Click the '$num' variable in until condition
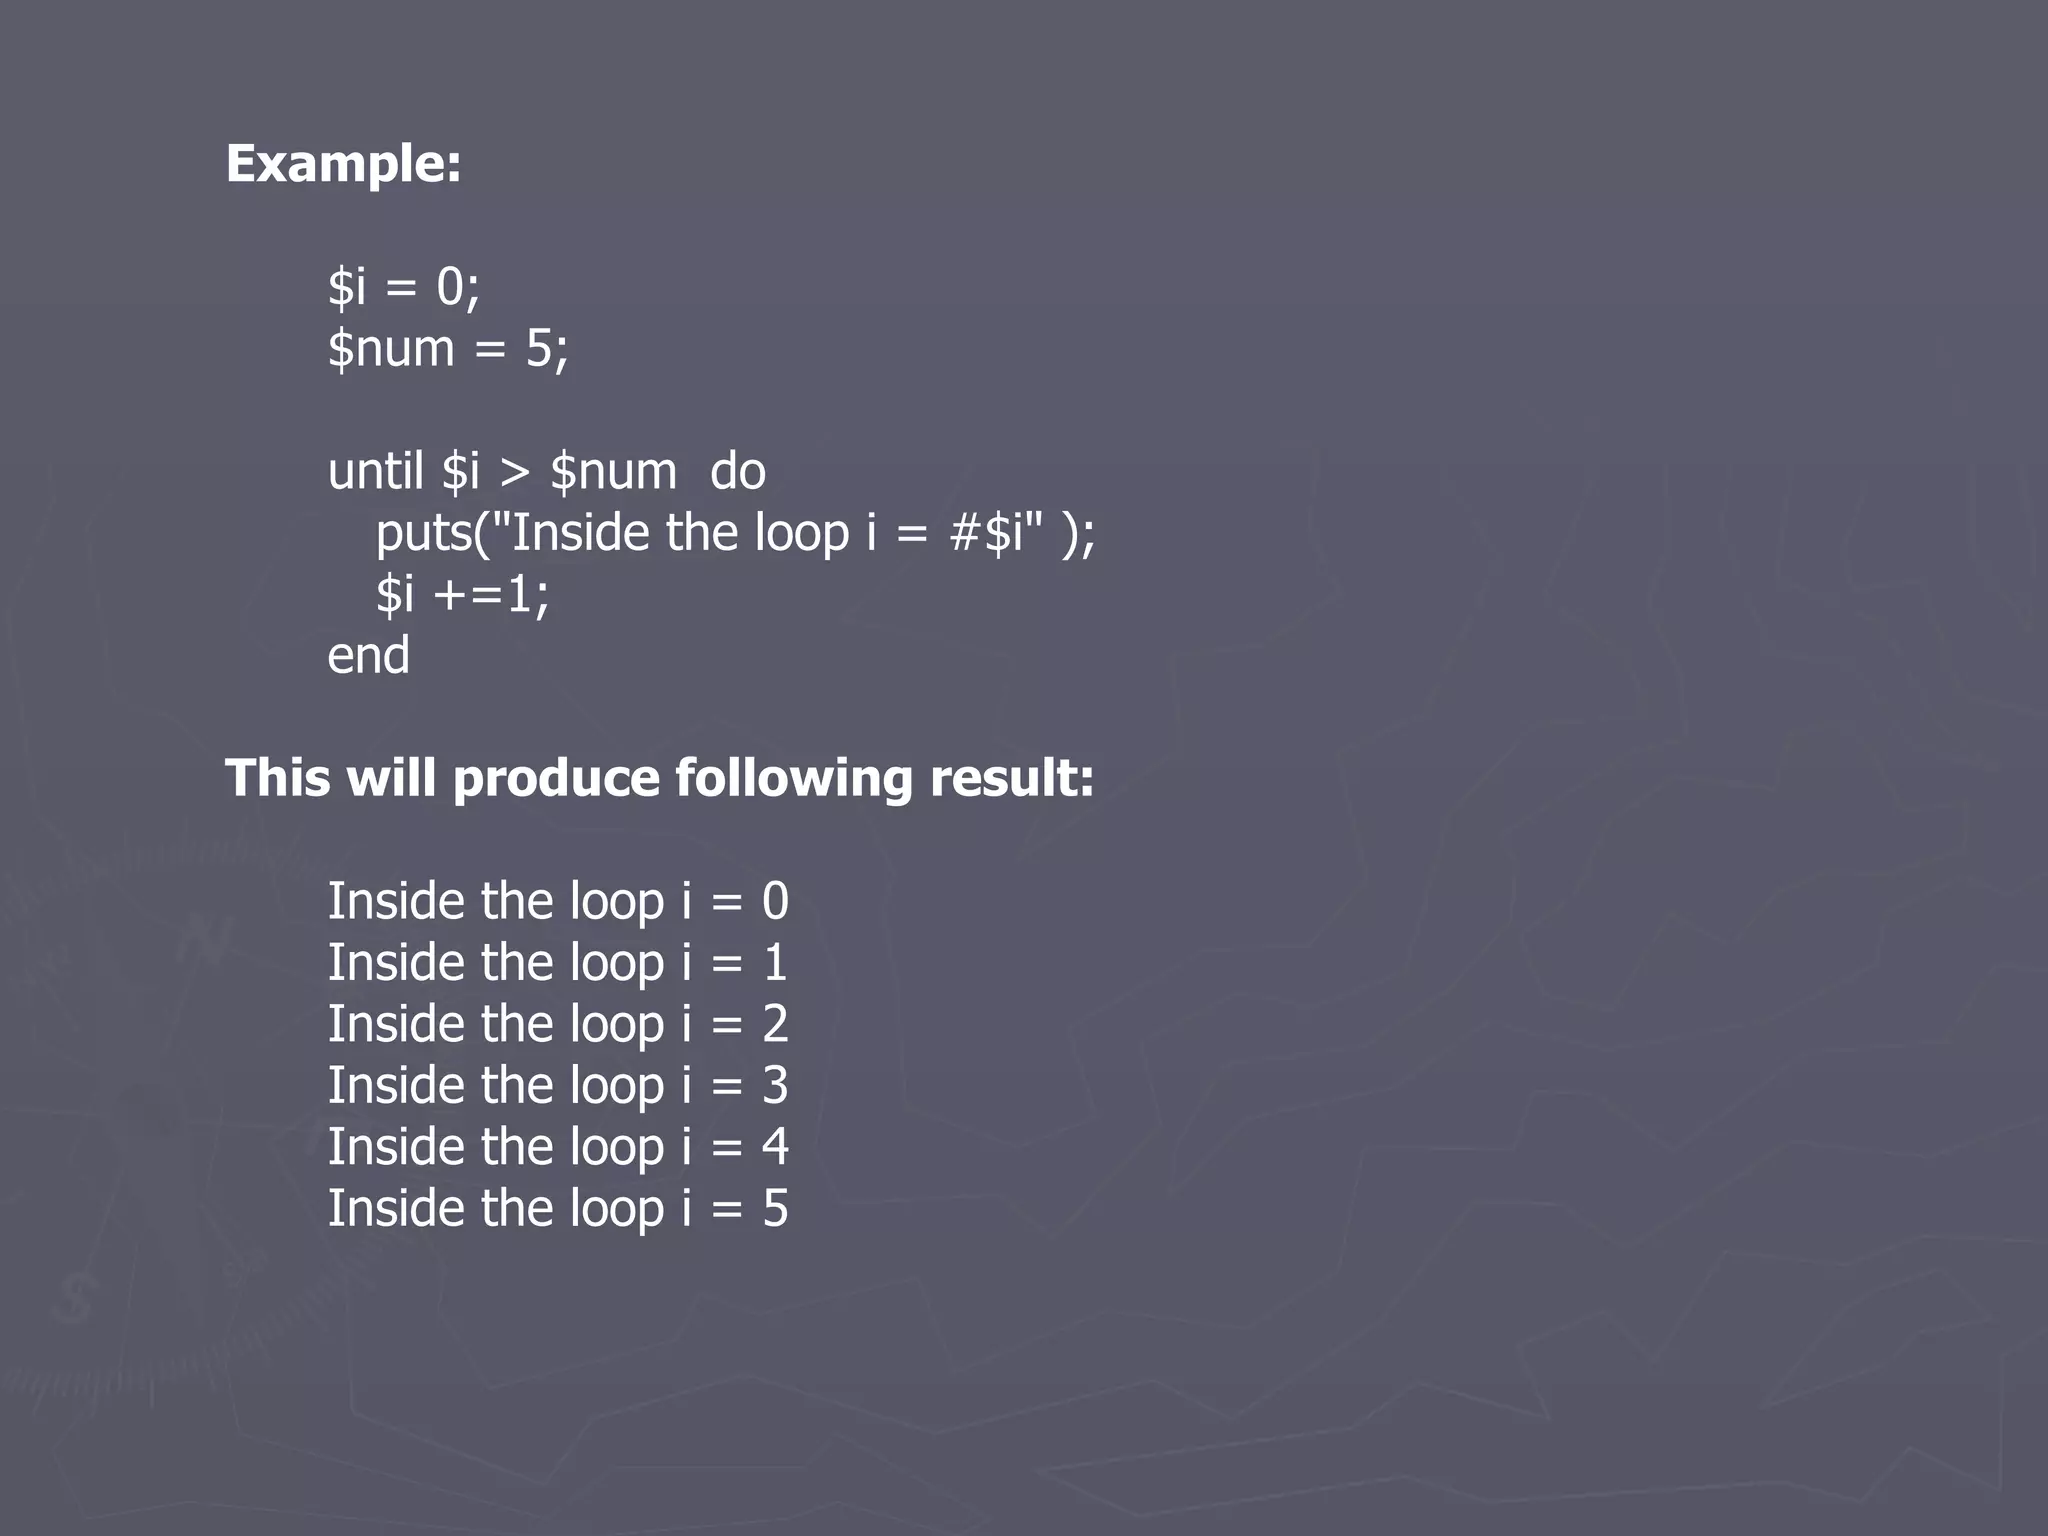The height and width of the screenshot is (1536, 2048). (614, 472)
